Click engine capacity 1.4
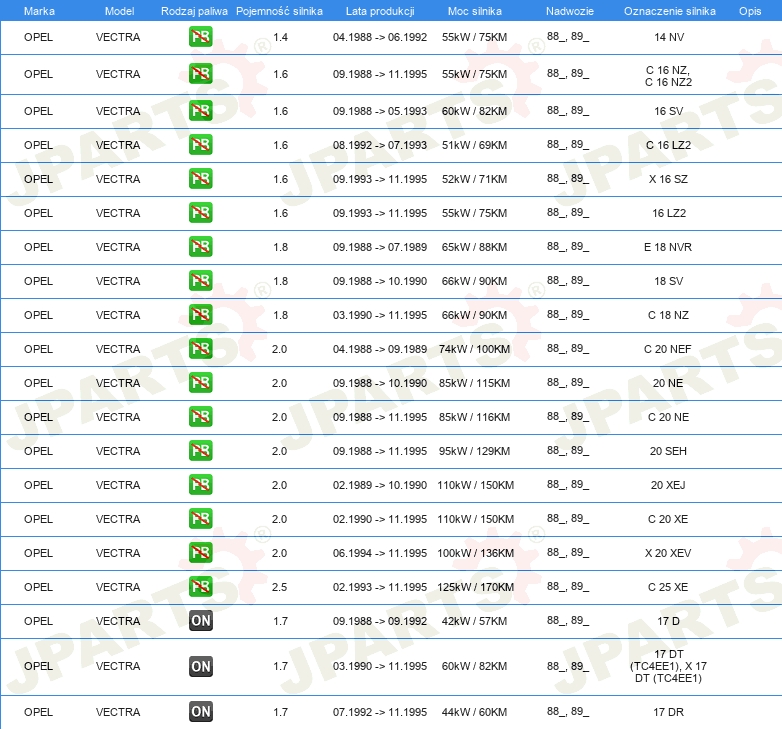Viewport: 782px width, 729px height. 280,37
